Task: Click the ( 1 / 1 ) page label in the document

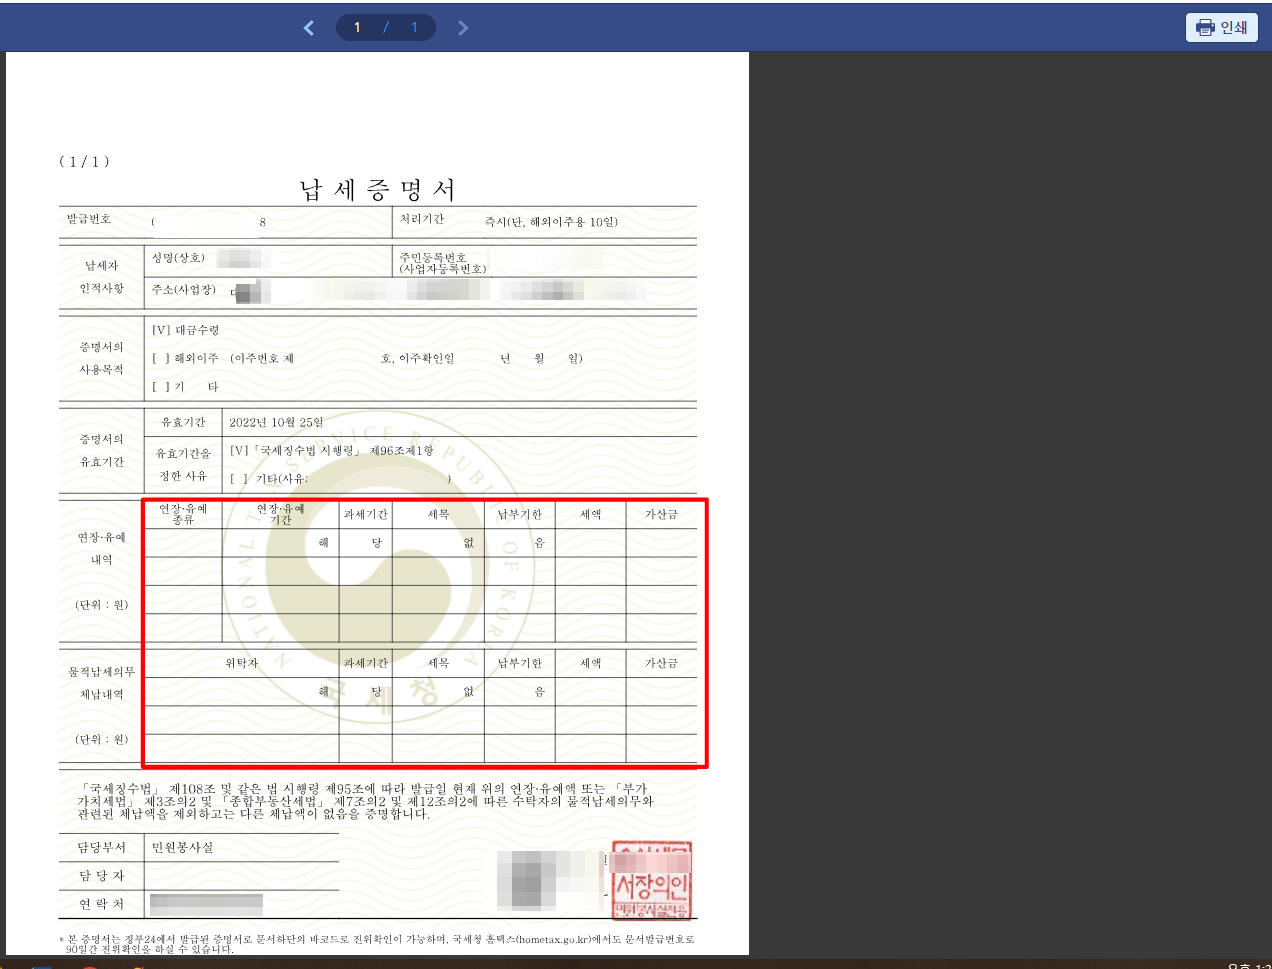Action: coord(84,161)
